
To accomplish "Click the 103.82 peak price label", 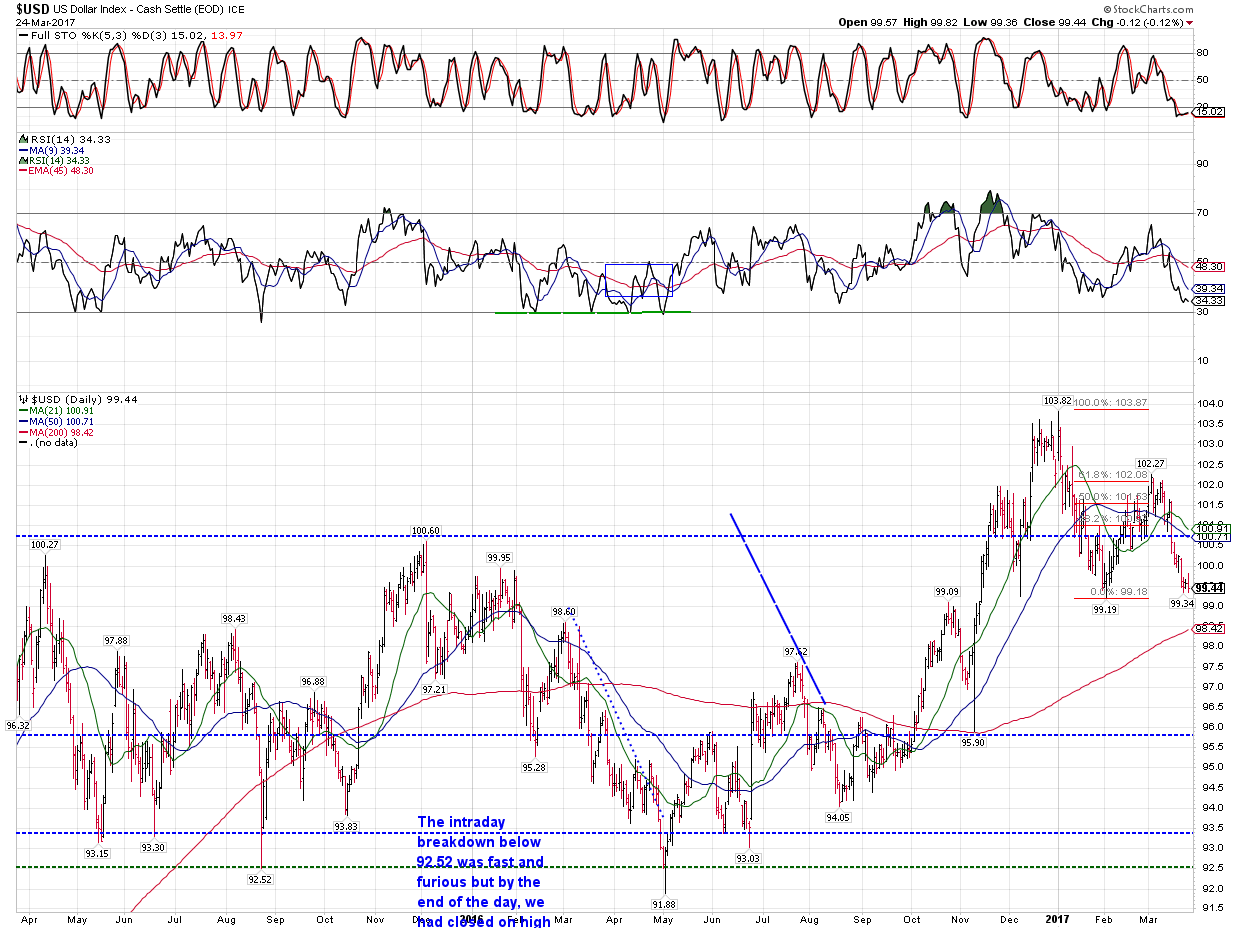I will pos(1056,401).
